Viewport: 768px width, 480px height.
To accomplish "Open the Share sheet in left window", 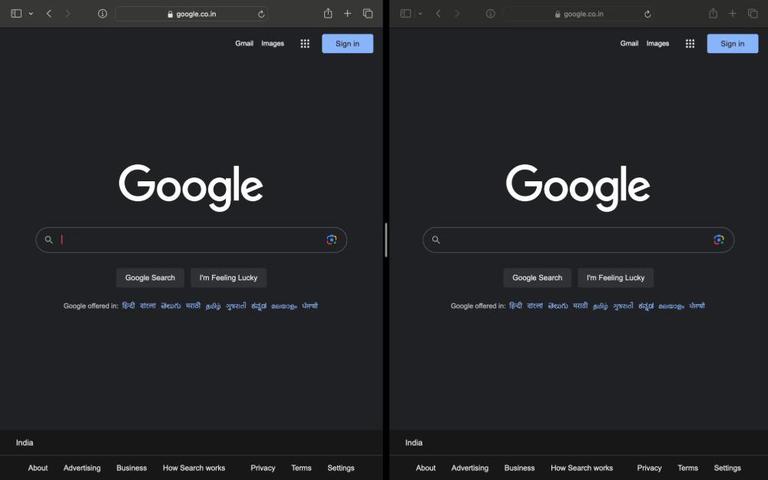I will (328, 13).
